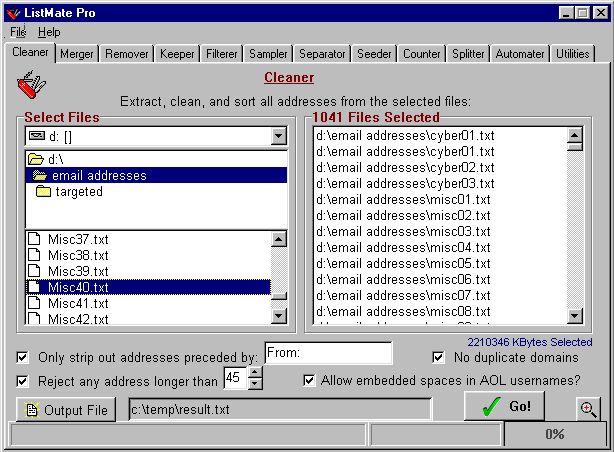614x452 pixels.
Task: Click the open folder icon next to d:\
Action: (36, 159)
